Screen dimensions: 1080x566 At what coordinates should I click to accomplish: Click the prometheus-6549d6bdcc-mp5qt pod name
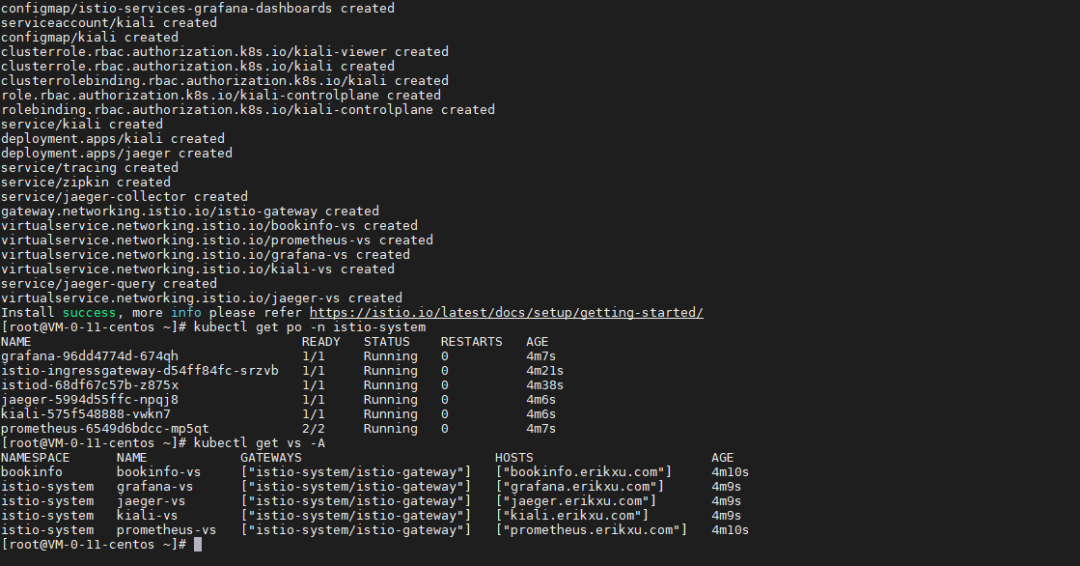tap(105, 429)
